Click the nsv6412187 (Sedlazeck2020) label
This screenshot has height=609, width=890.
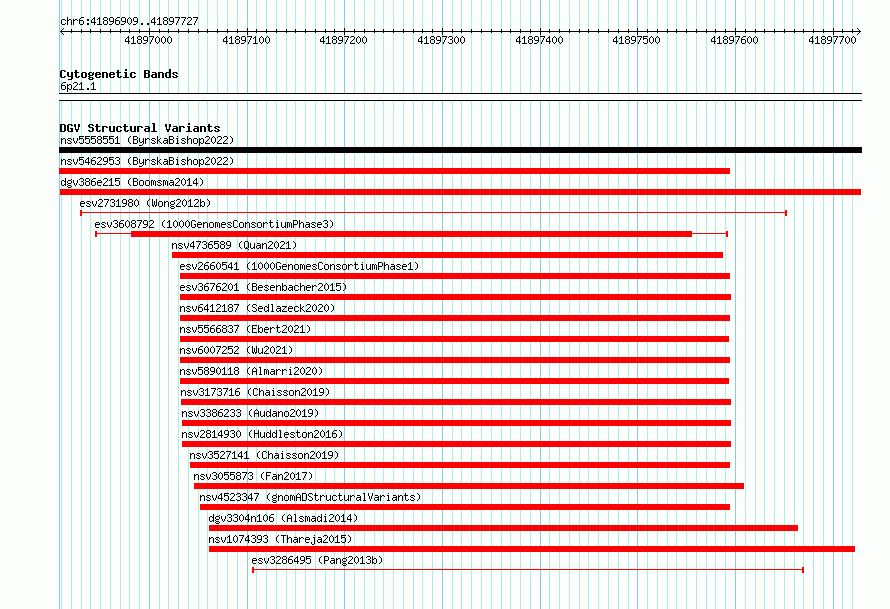pos(257,308)
